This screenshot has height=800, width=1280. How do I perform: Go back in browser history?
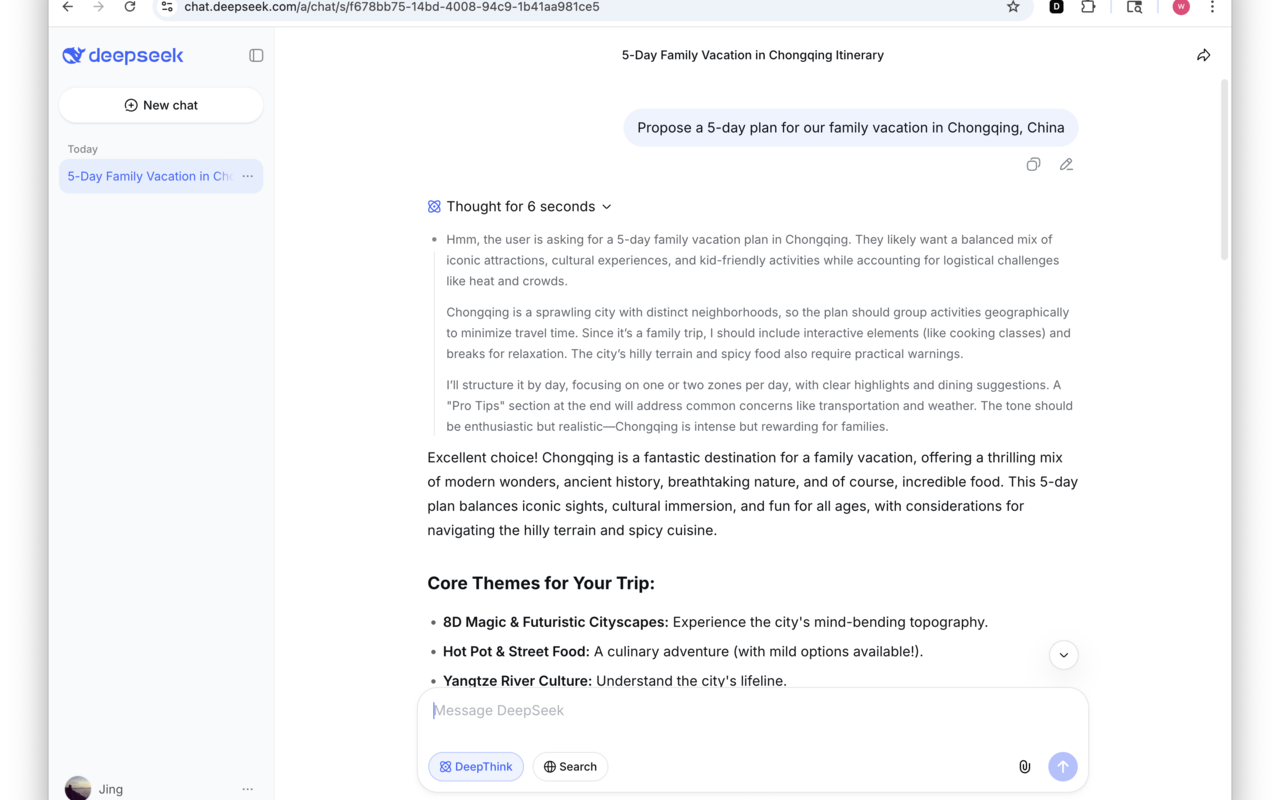coord(67,7)
